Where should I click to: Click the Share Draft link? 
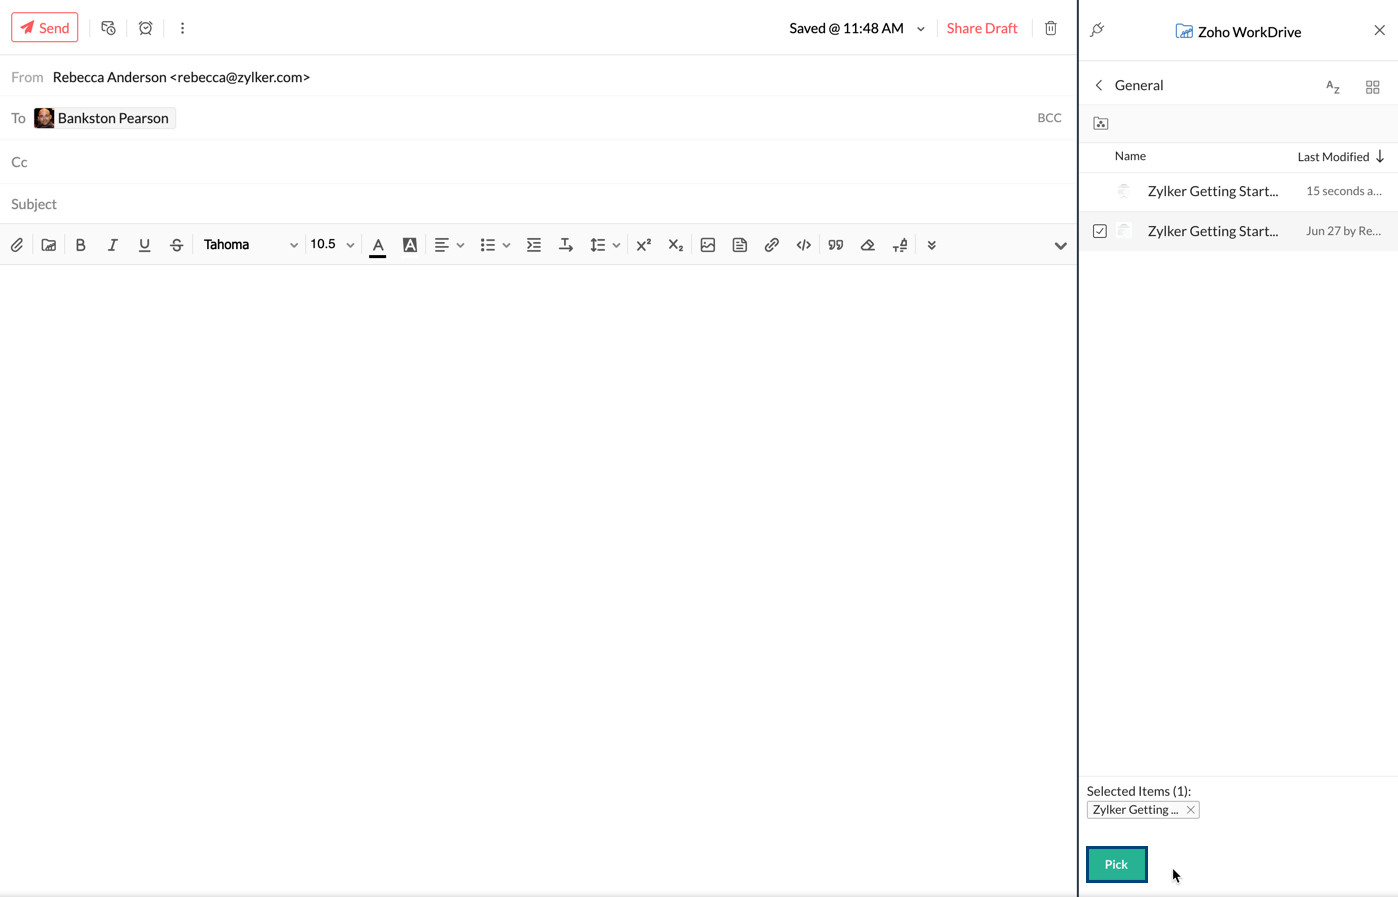(x=982, y=28)
